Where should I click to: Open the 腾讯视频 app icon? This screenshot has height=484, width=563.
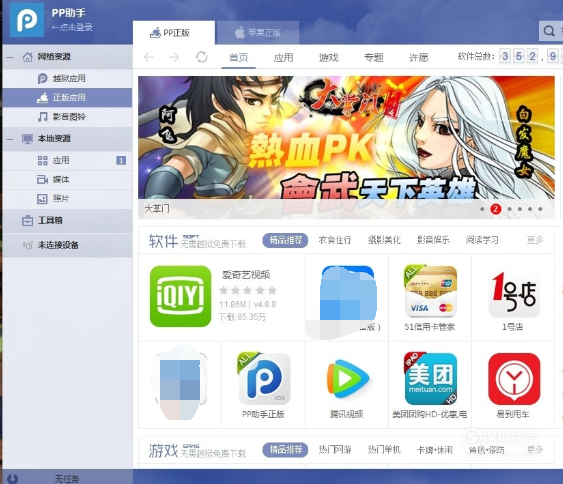pos(347,378)
